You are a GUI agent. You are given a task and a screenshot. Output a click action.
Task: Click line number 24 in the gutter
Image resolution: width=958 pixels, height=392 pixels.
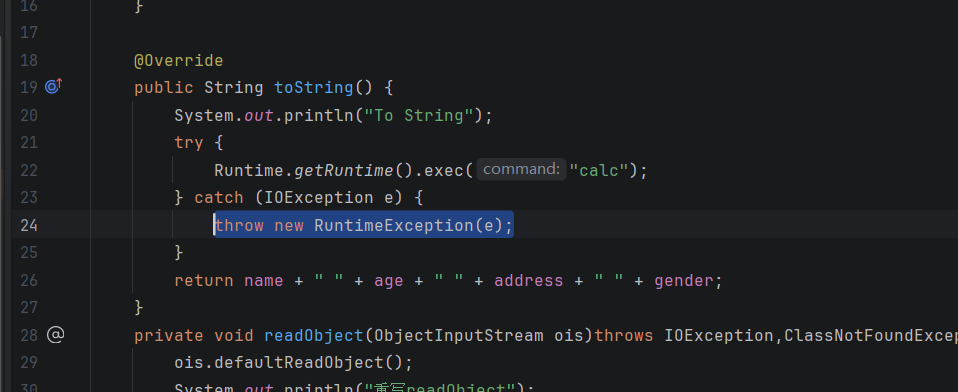pyautogui.click(x=29, y=225)
